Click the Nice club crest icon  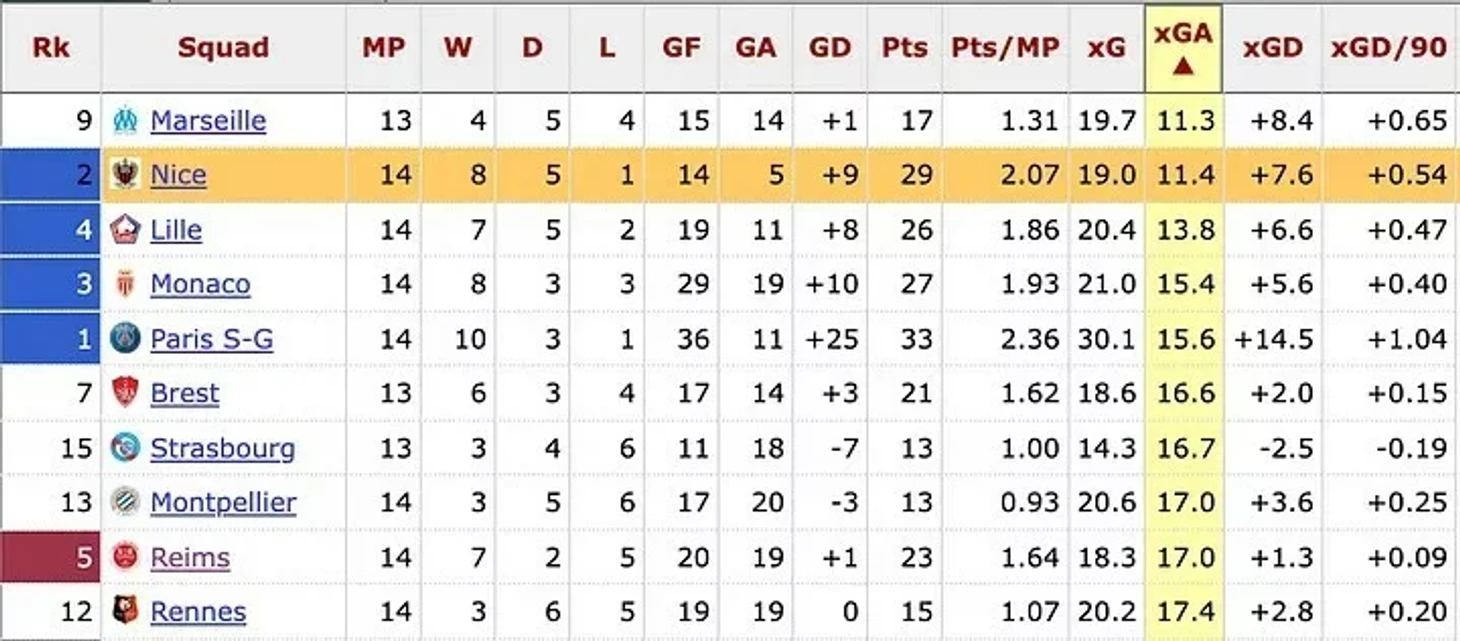click(x=125, y=175)
